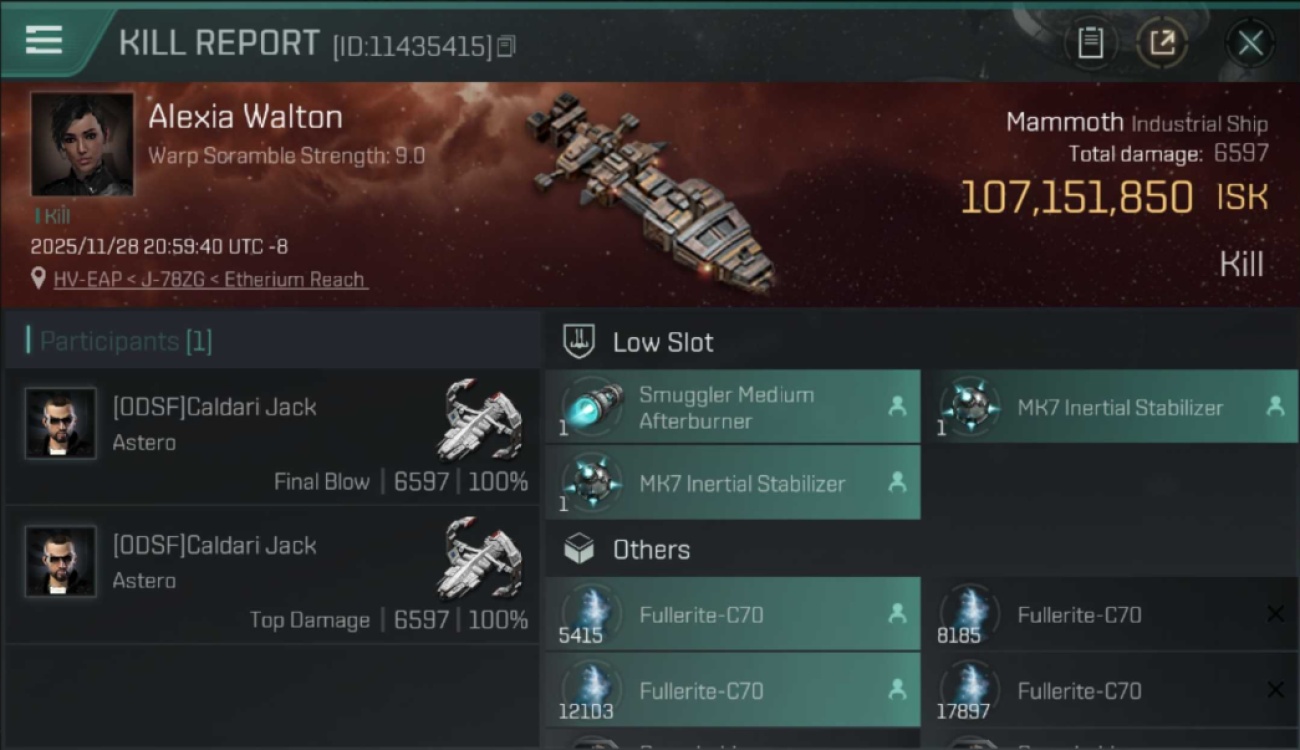The image size is (1300, 750).
Task: Open the hamburger main menu
Action: point(44,41)
